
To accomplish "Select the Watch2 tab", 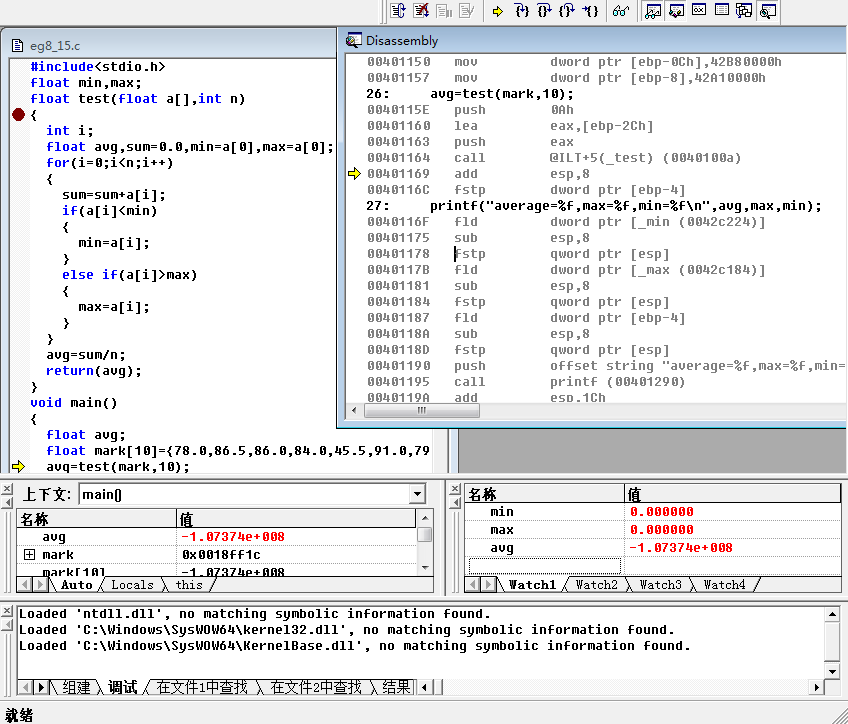I will click(x=596, y=584).
